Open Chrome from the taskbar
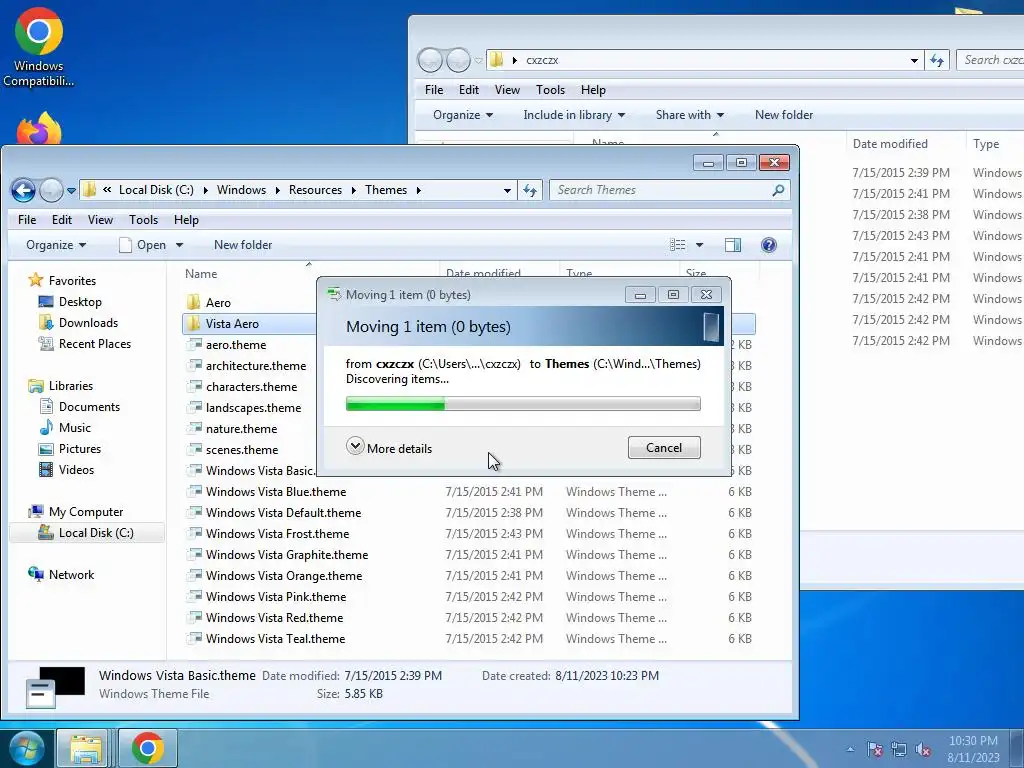Screen dimensions: 1024x768 tap(148, 748)
